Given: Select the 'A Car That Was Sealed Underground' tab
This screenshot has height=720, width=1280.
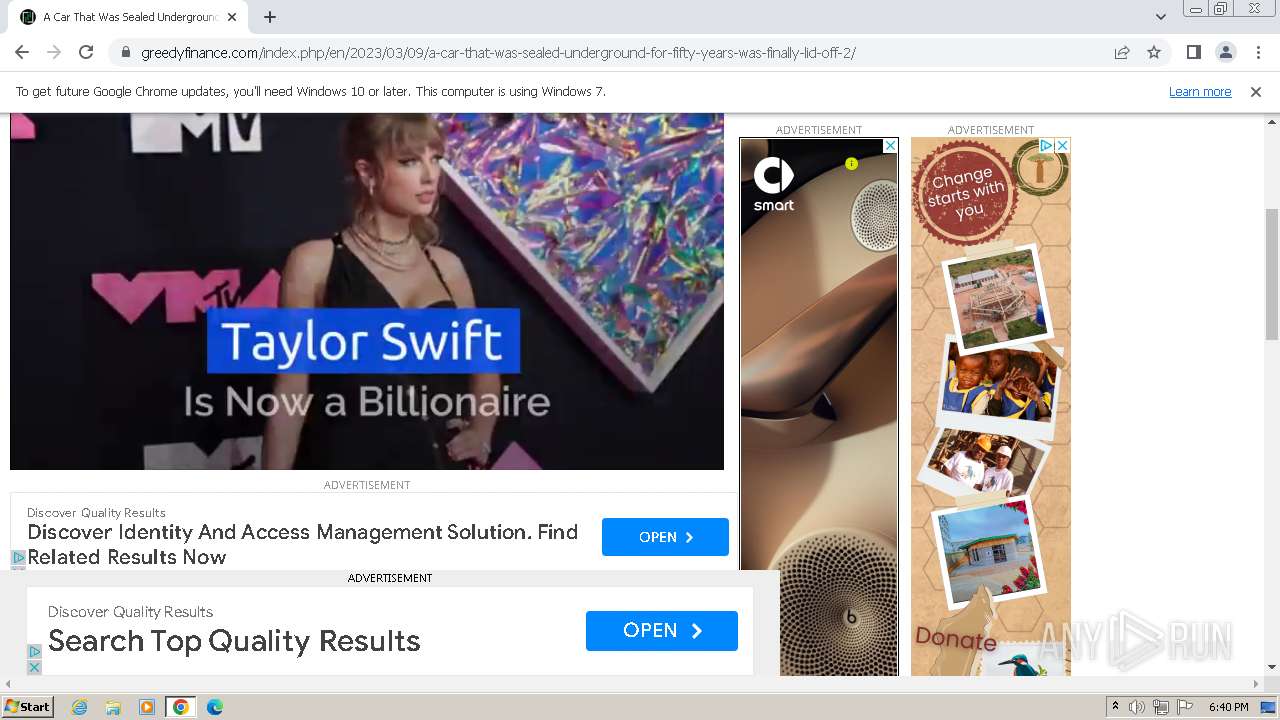Looking at the screenshot, I should [130, 17].
